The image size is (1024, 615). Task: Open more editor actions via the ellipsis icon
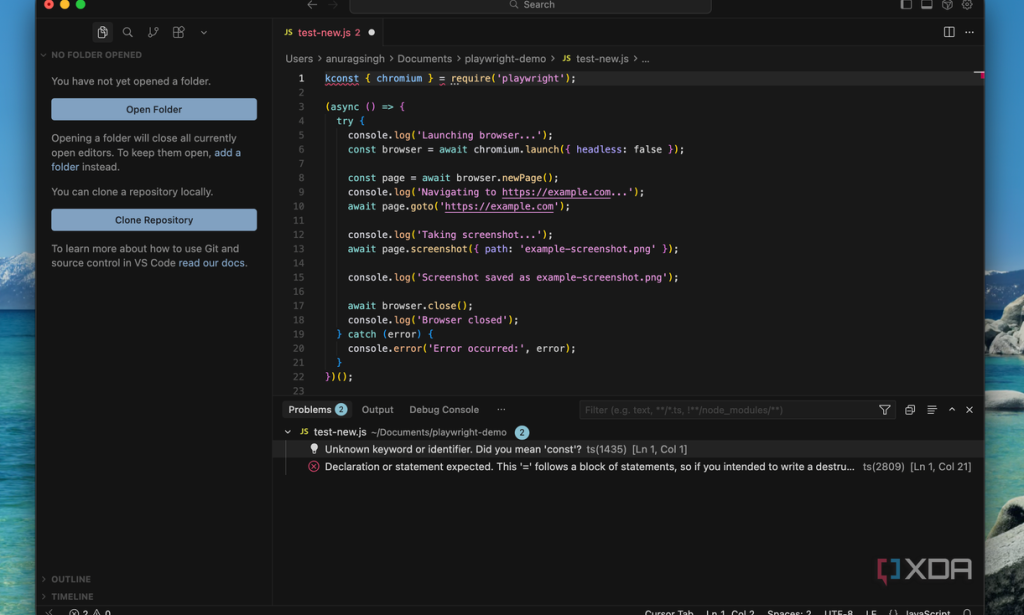click(x=969, y=32)
